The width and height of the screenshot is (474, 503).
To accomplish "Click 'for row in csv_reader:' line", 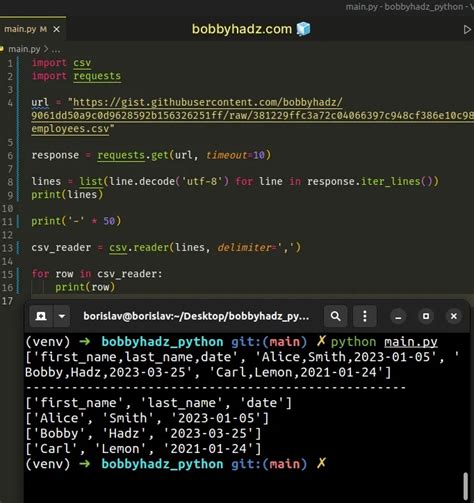I will (97, 274).
